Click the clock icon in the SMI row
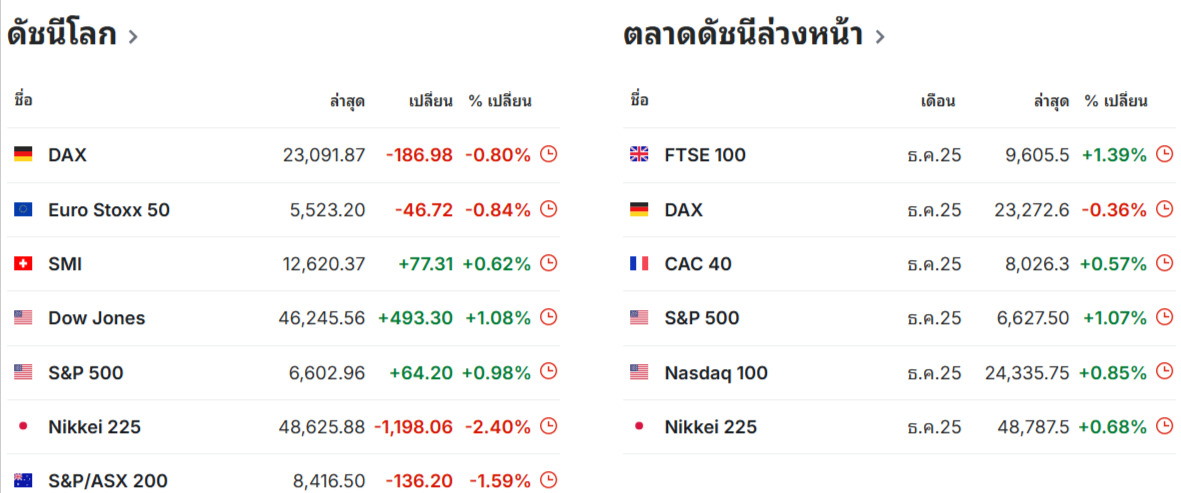 pyautogui.click(x=548, y=264)
